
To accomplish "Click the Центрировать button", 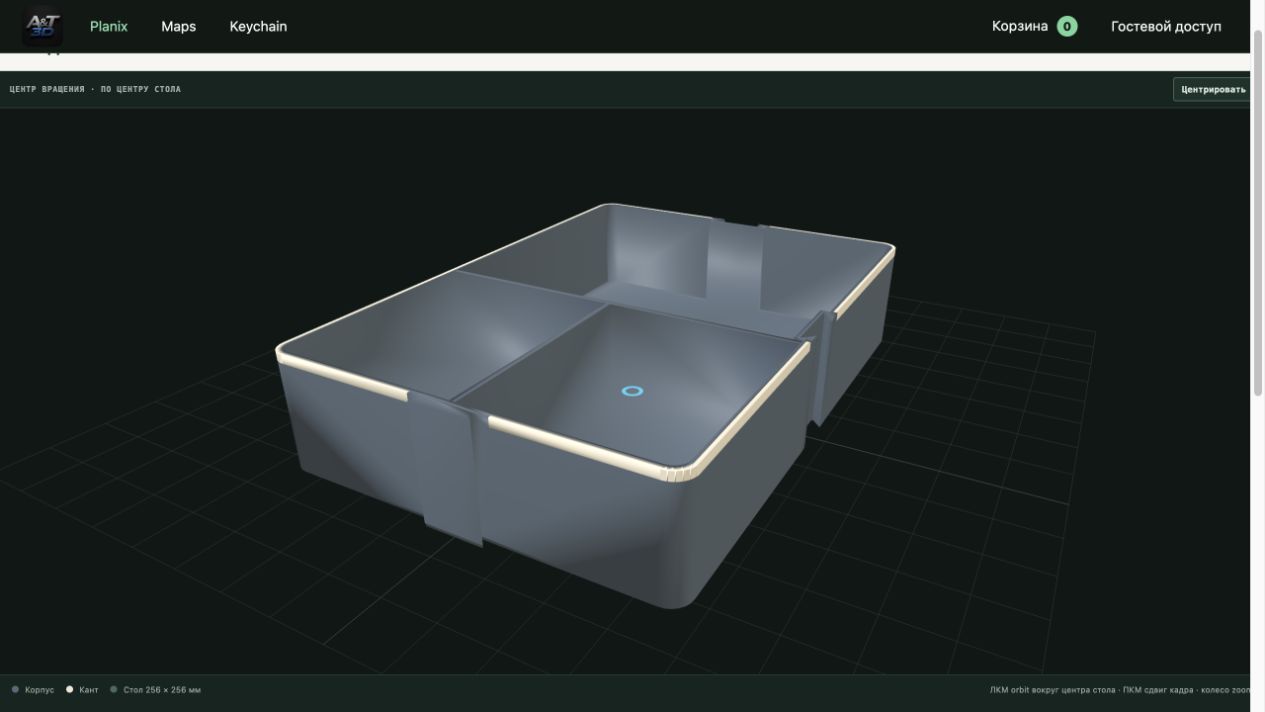I will (1213, 89).
